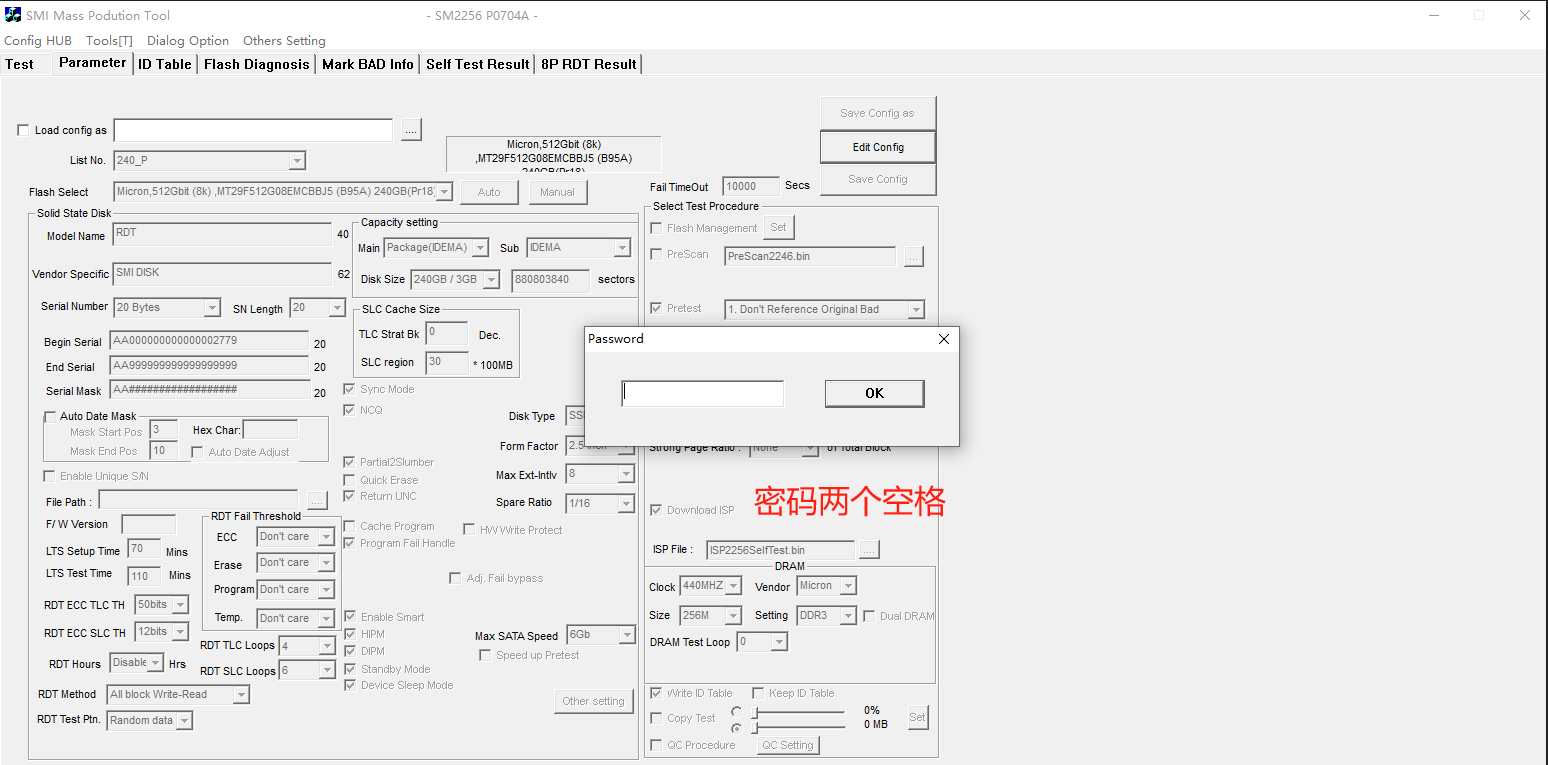The width and height of the screenshot is (1548, 765).
Task: Open the Others Setting menu
Action: pyautogui.click(x=284, y=41)
